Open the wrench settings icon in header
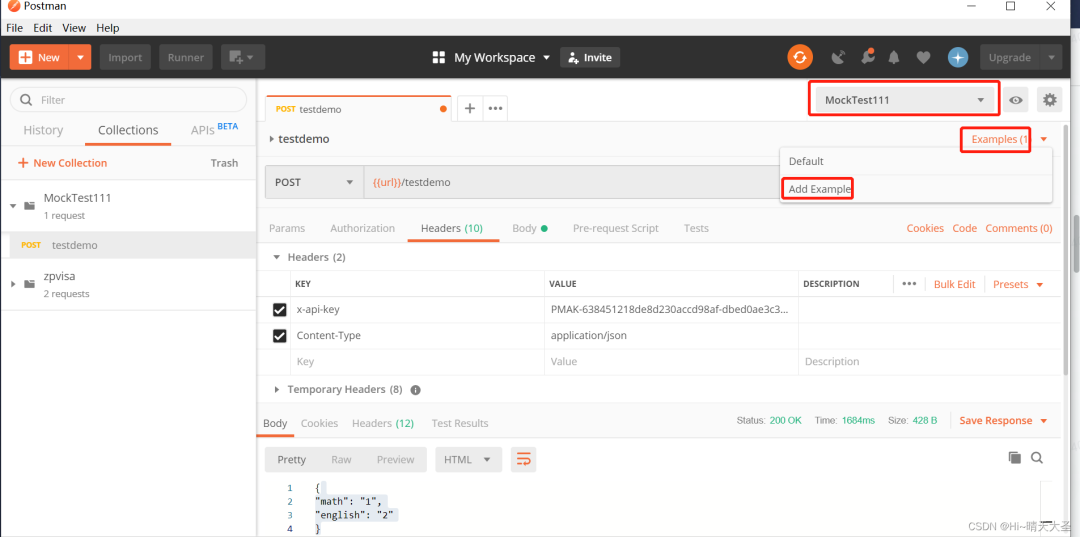 coord(867,57)
